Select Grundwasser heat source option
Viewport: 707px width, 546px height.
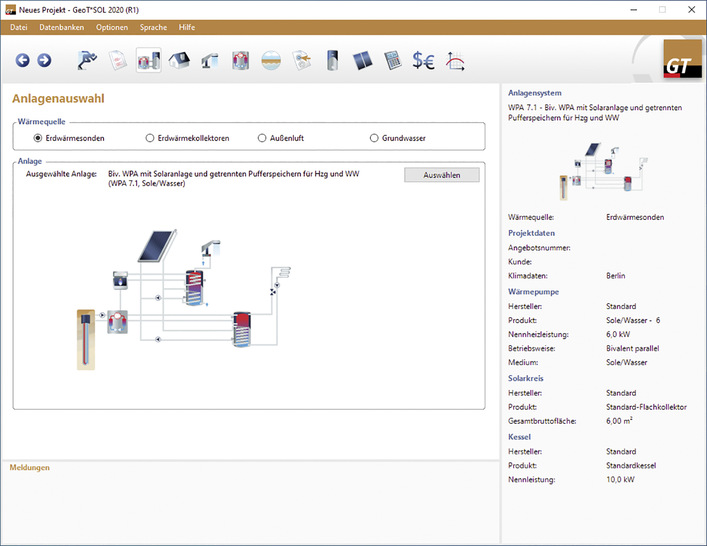tap(374, 138)
